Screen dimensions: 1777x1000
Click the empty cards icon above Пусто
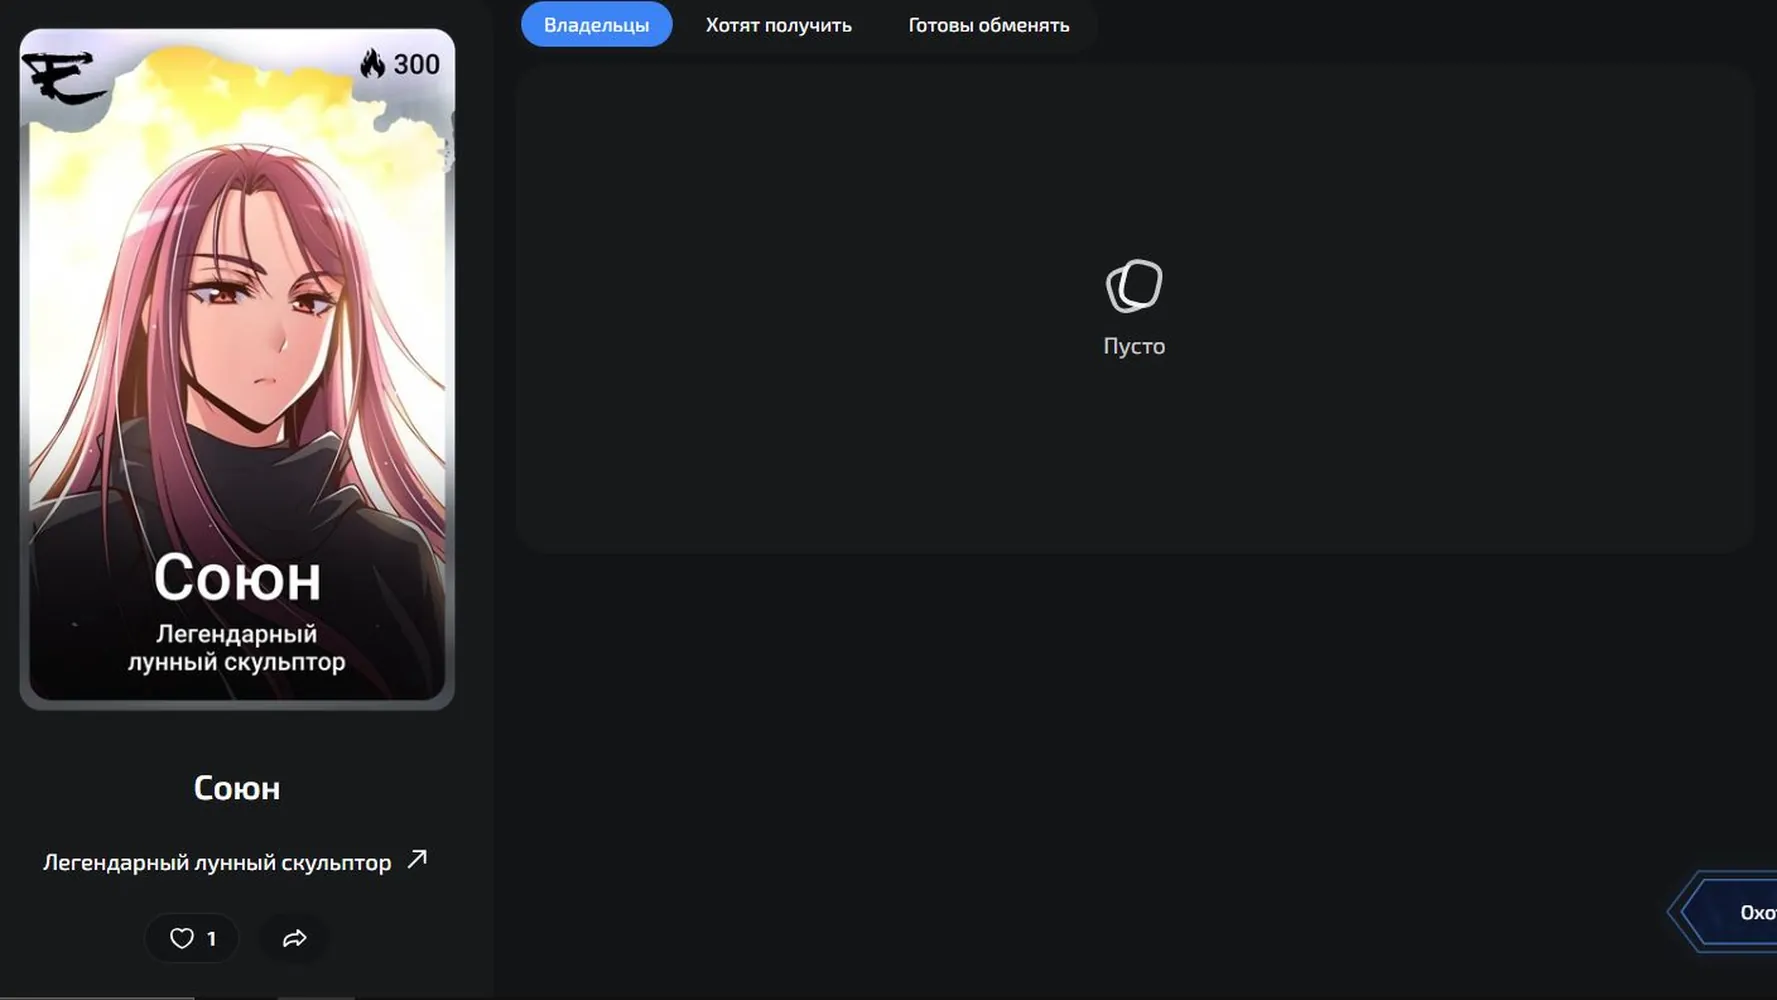click(x=1134, y=286)
